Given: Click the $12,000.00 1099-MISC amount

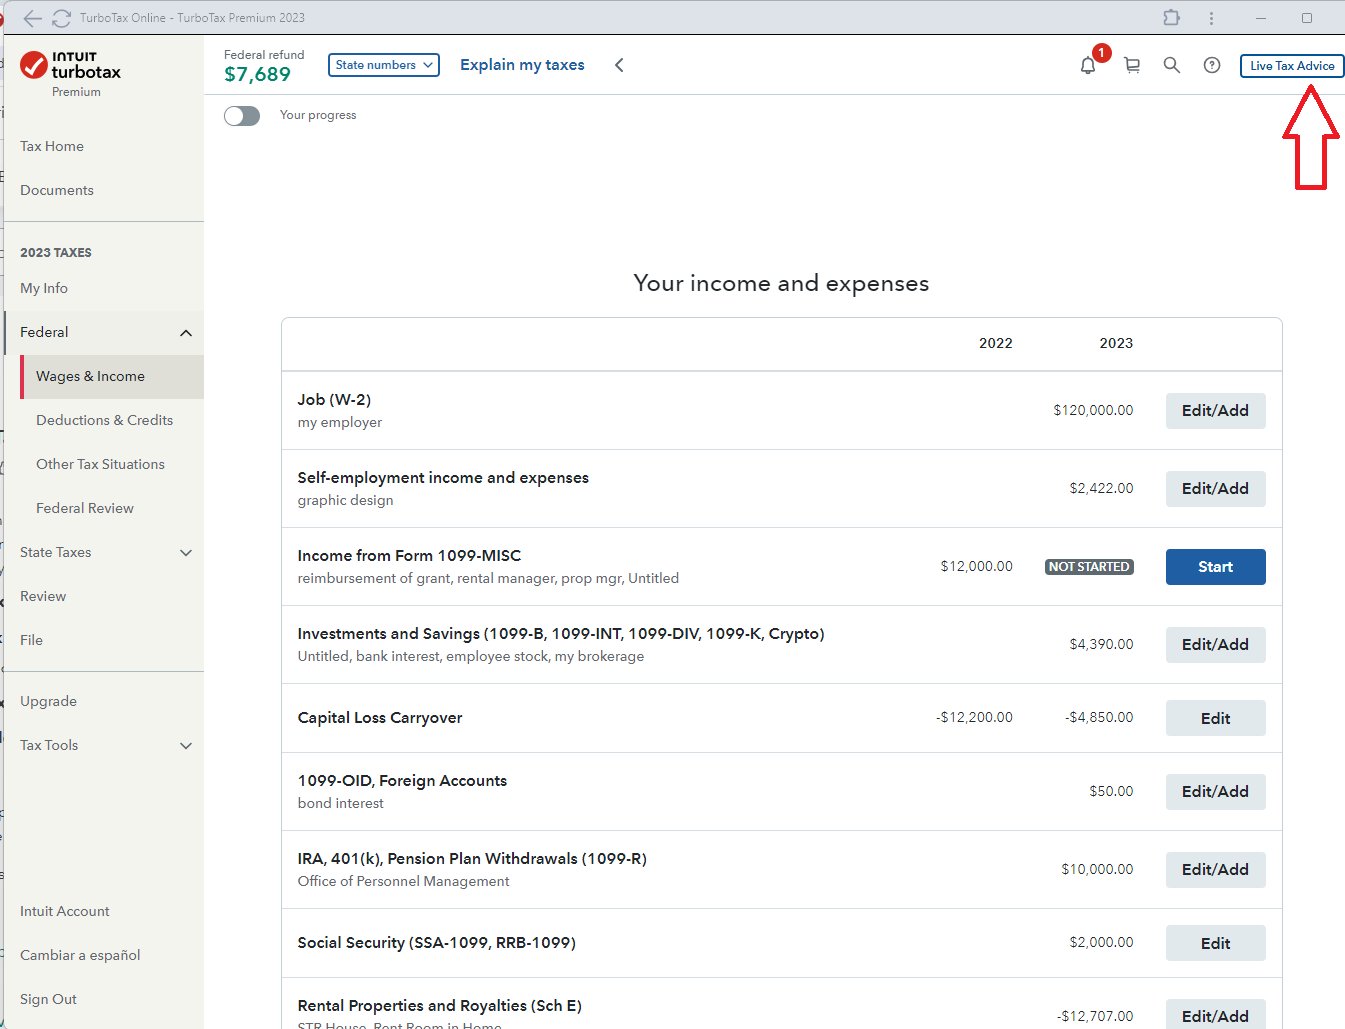Looking at the screenshot, I should (976, 566).
